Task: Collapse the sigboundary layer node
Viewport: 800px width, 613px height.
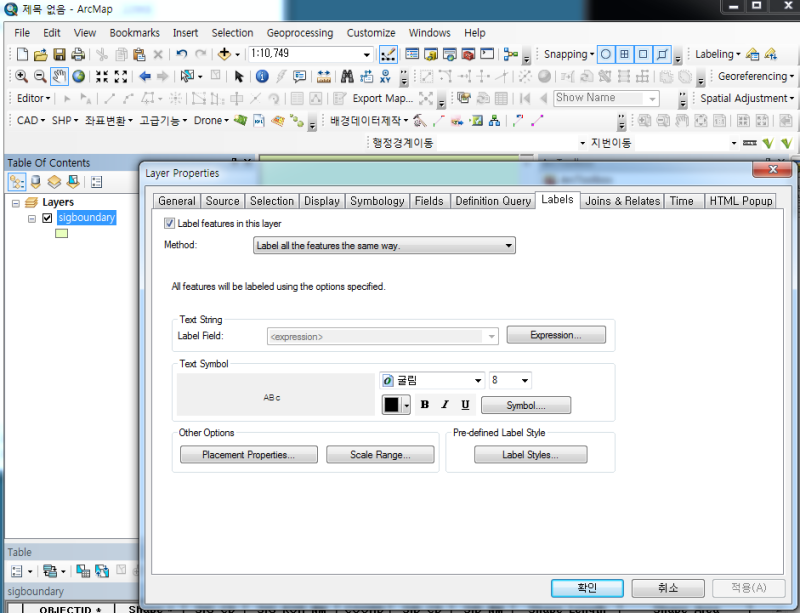Action: 32,218
